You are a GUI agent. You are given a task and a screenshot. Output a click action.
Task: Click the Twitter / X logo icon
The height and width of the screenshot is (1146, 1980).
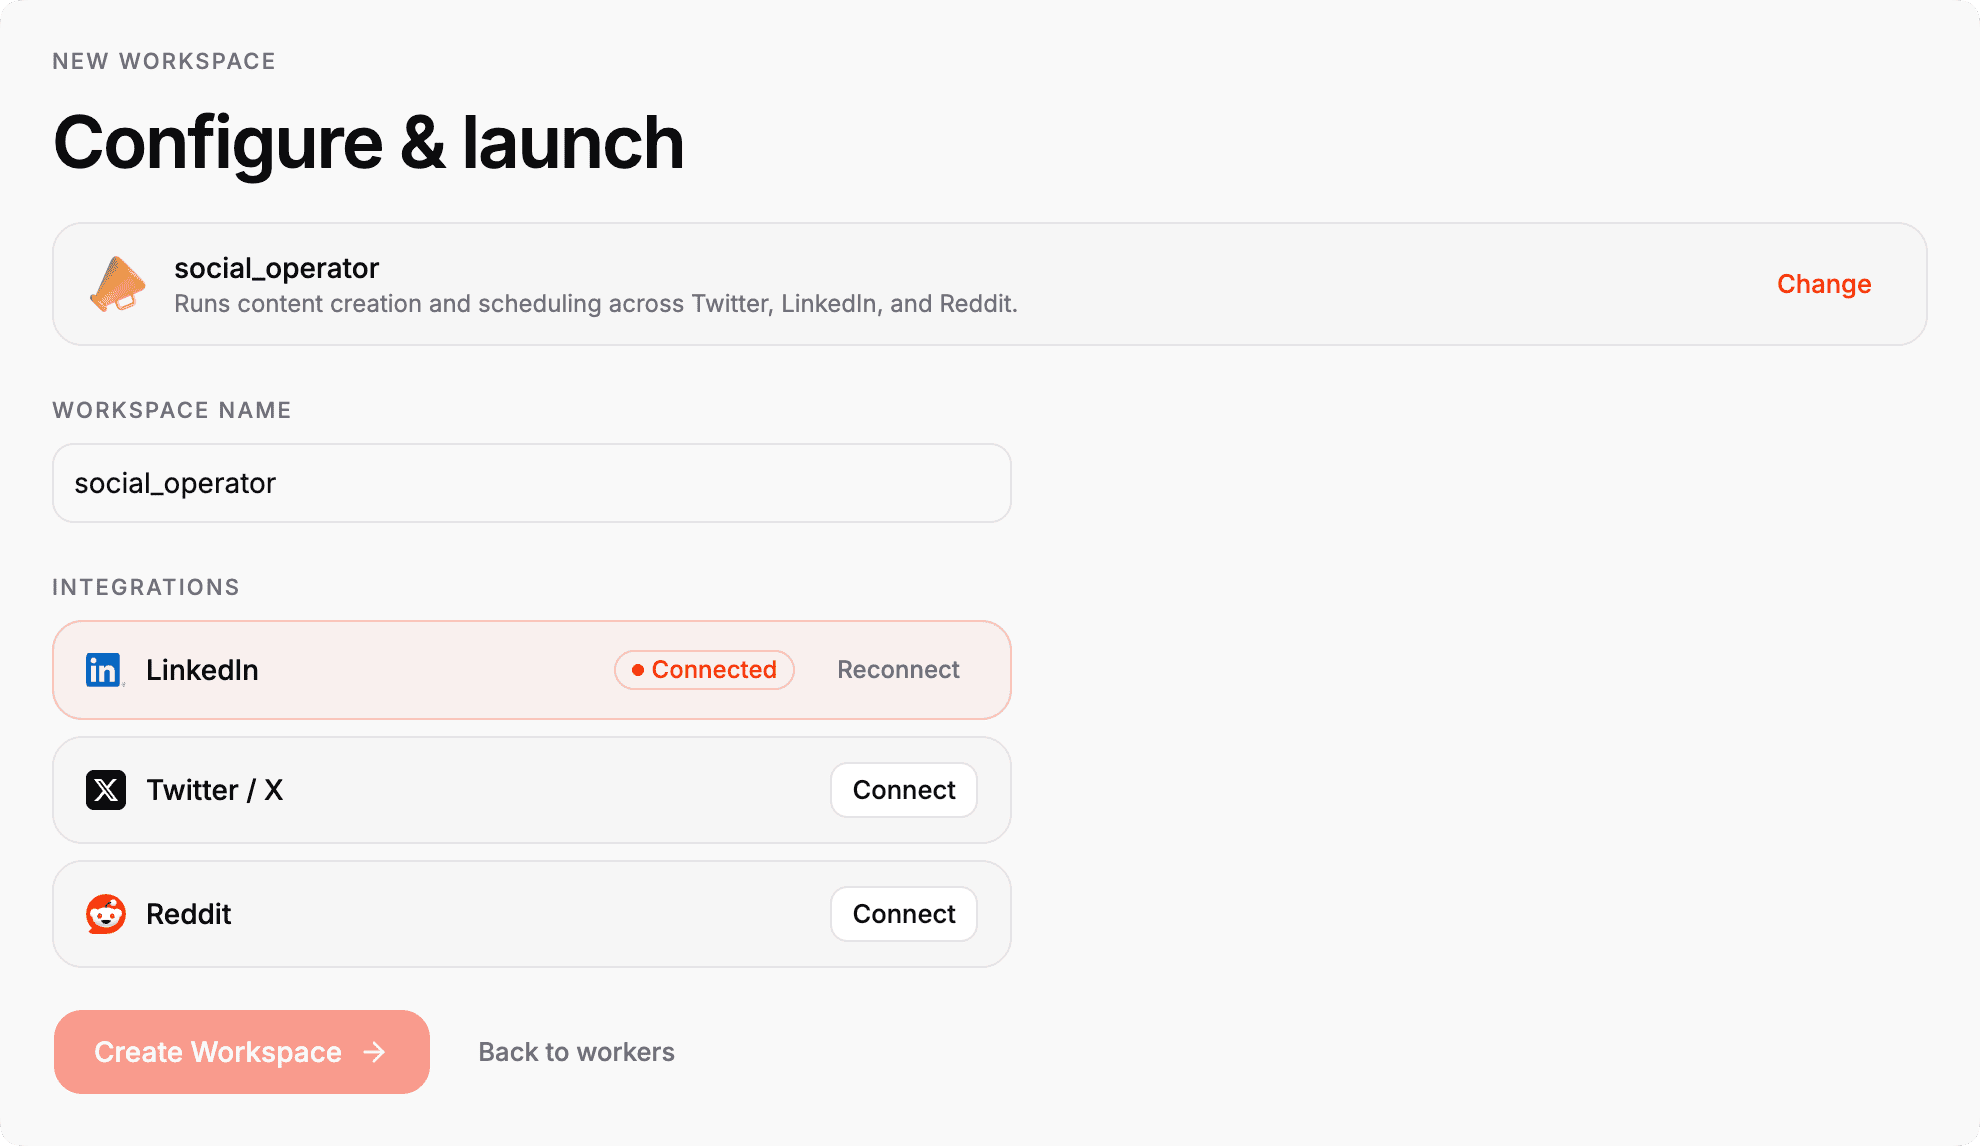pyautogui.click(x=104, y=790)
